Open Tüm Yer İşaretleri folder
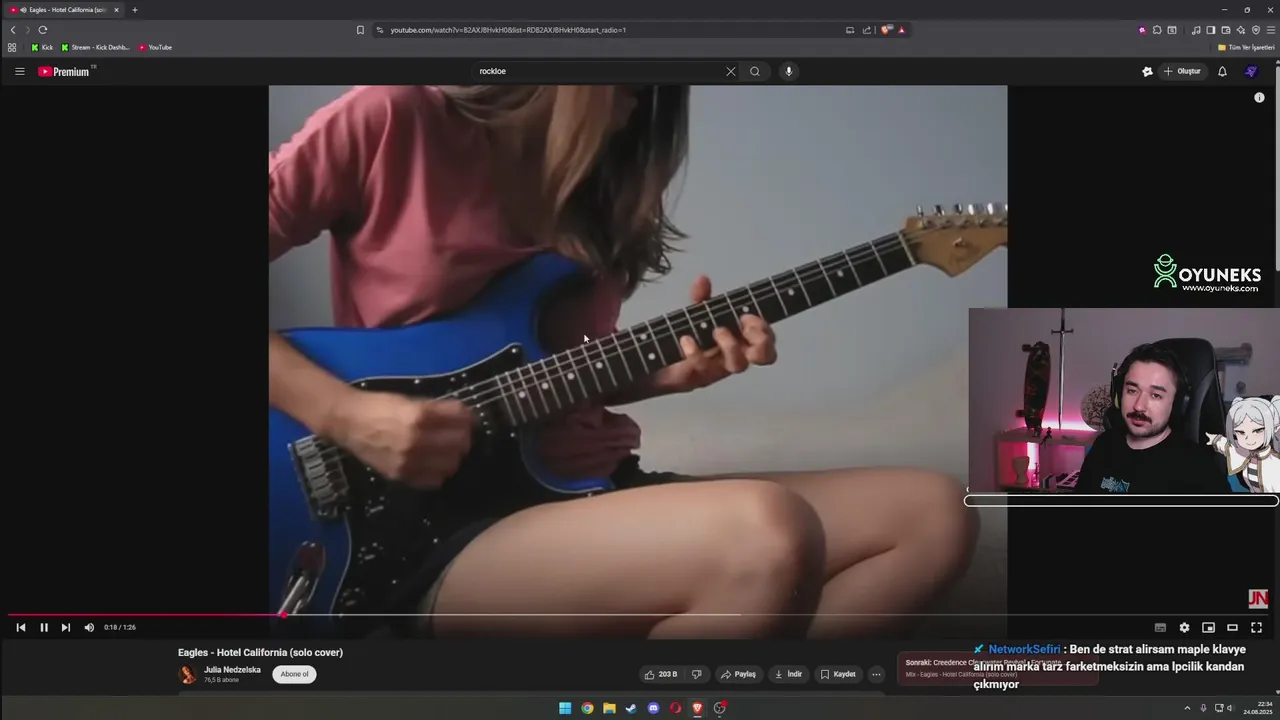Image resolution: width=1280 pixels, height=720 pixels. point(1245,47)
